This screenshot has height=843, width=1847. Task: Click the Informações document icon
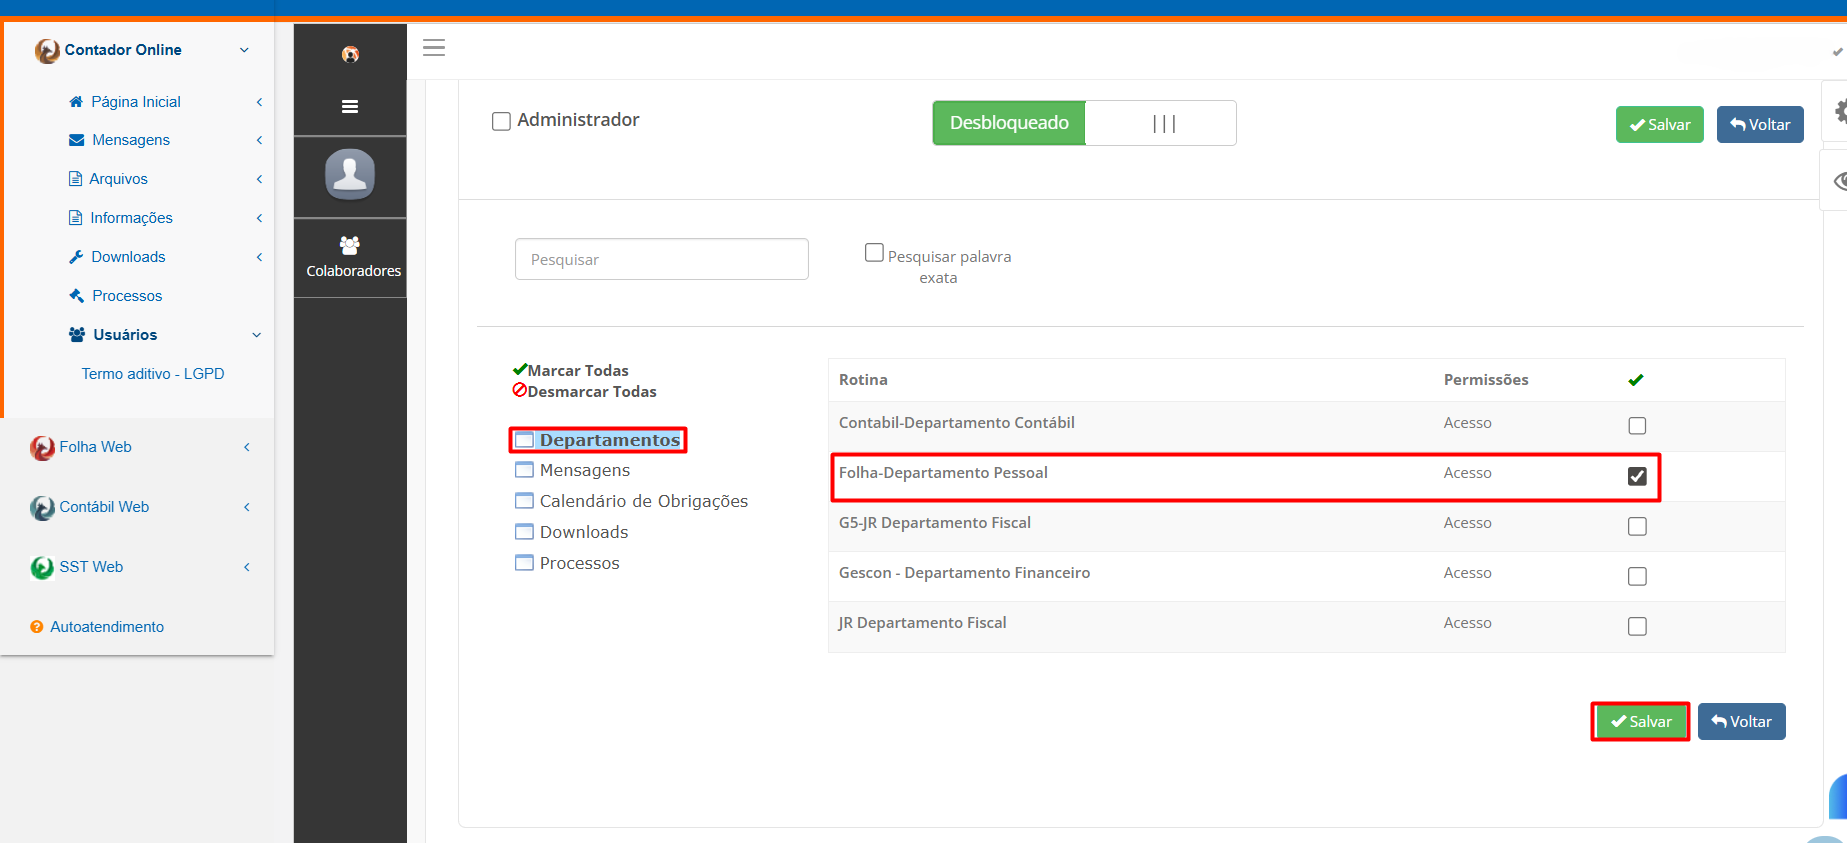tap(75, 218)
